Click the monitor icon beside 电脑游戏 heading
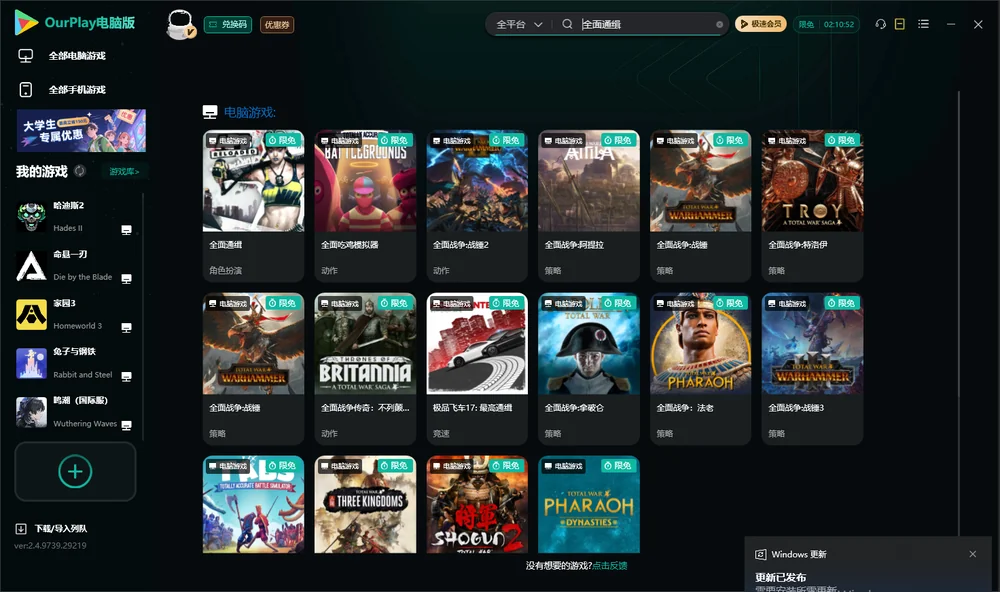The image size is (1000, 592). coord(210,112)
